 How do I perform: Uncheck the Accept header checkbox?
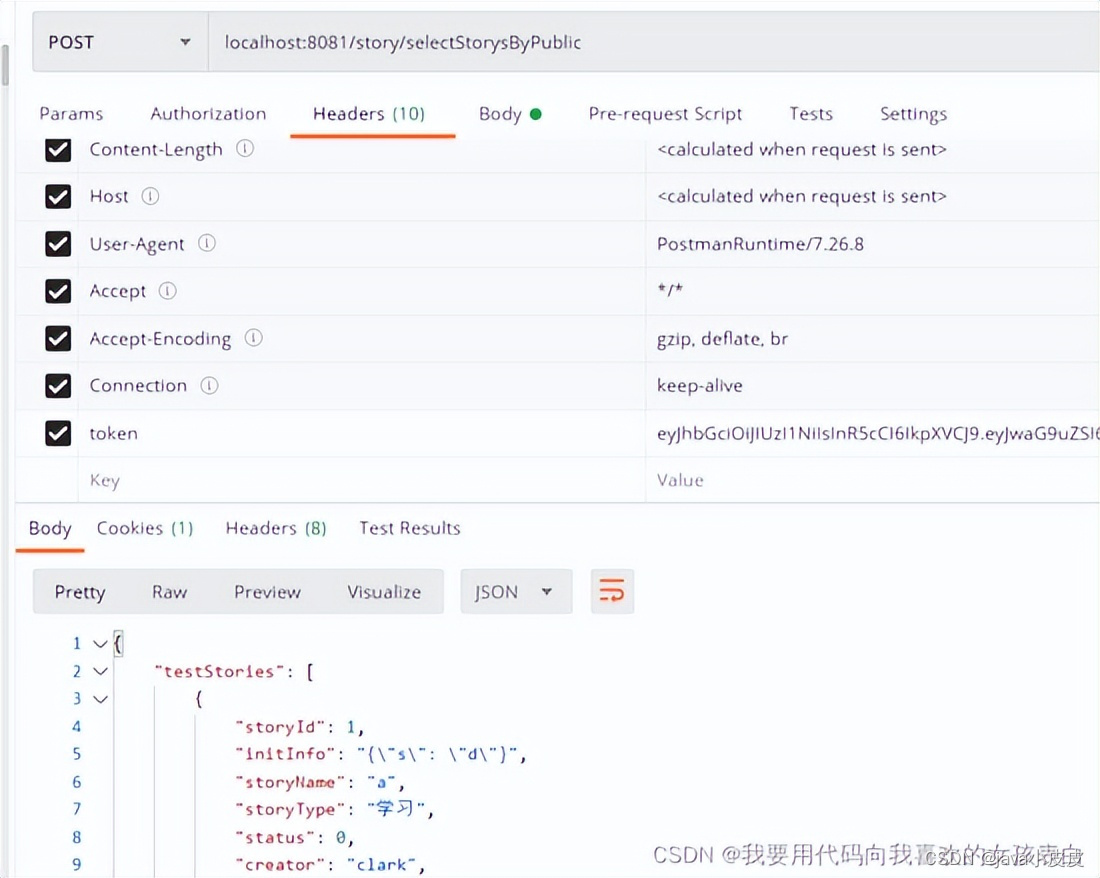point(58,291)
